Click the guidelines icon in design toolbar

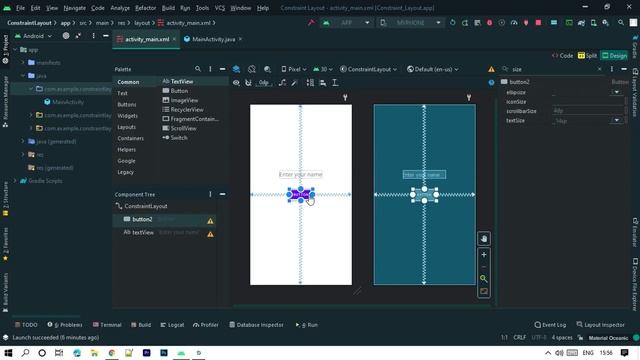click(335, 83)
